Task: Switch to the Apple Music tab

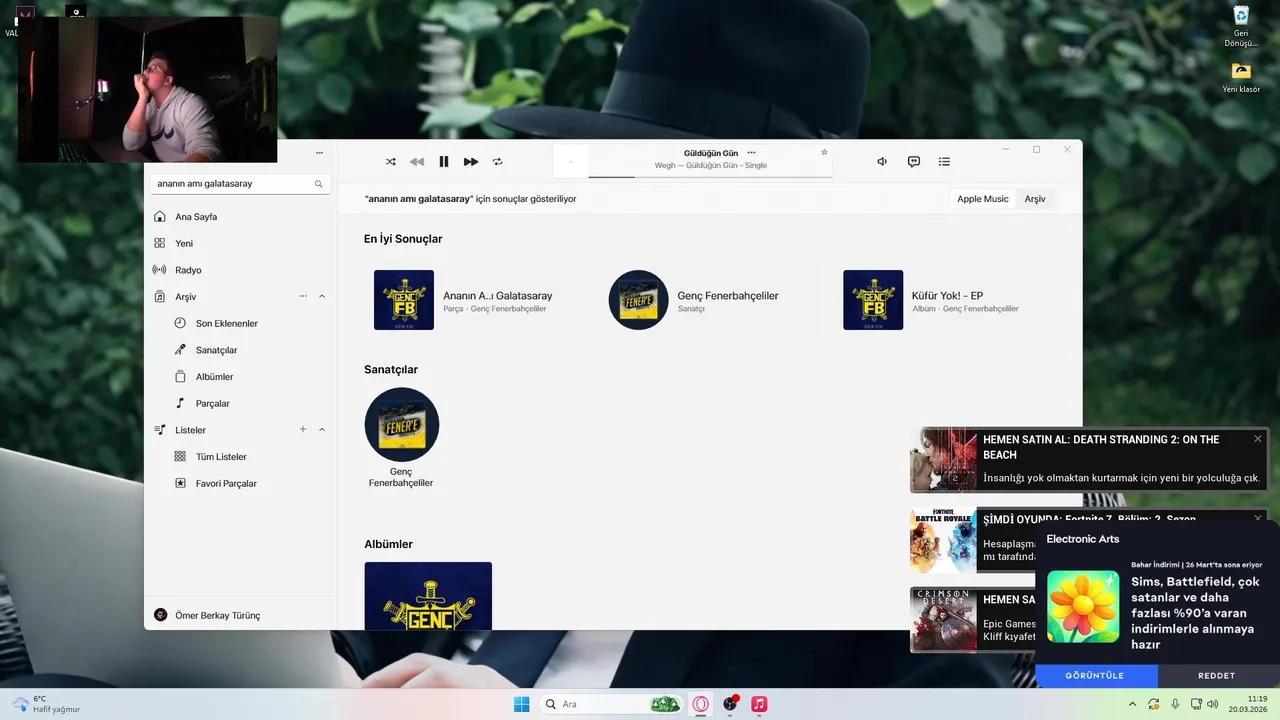Action: click(983, 198)
